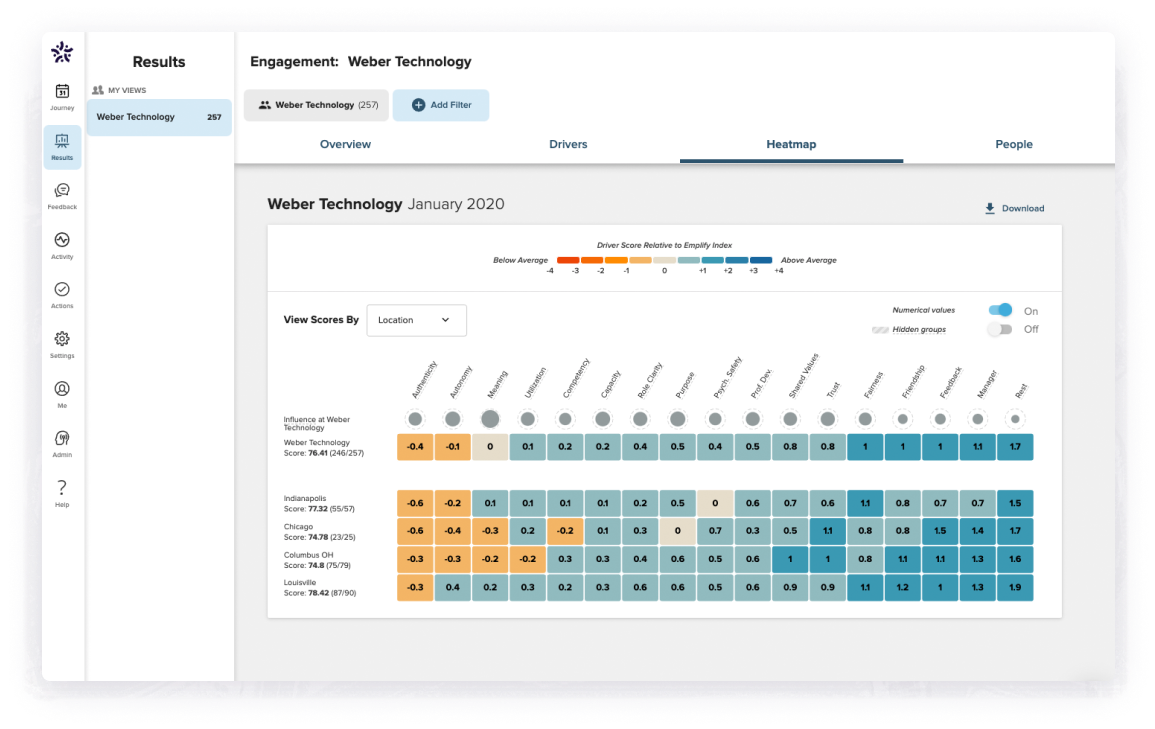Click Louisville Autonomy cell 0.4
Viewport: 1155px width, 729px height.
pyautogui.click(x=453, y=588)
